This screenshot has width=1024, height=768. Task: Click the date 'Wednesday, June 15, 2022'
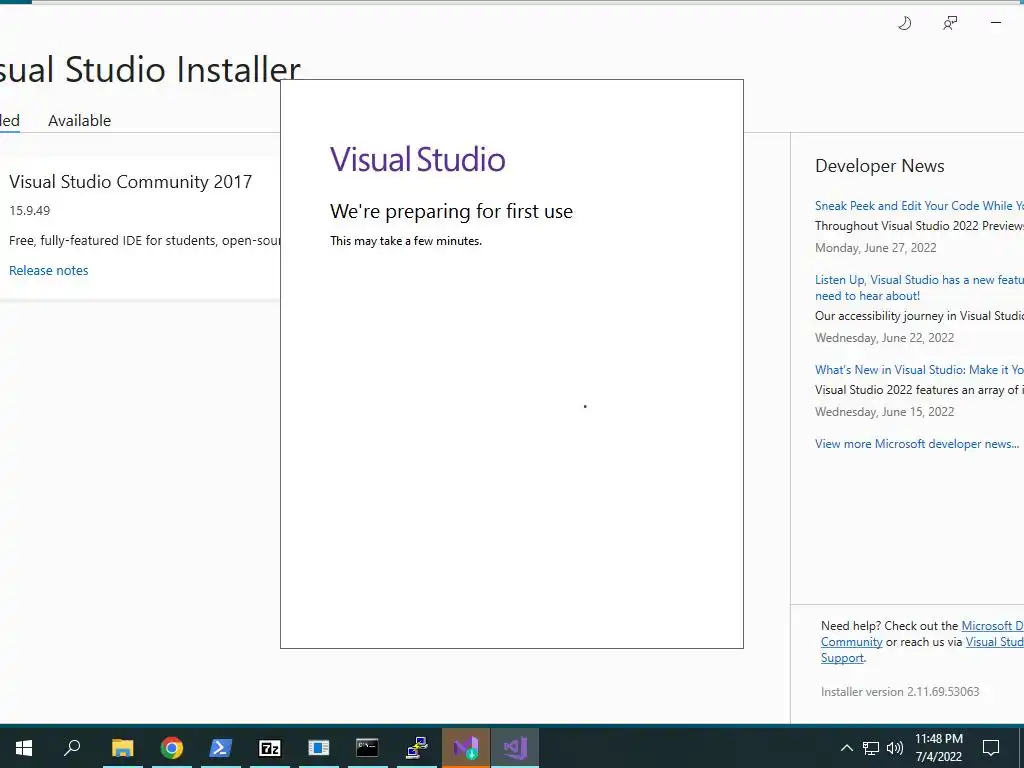tap(885, 411)
